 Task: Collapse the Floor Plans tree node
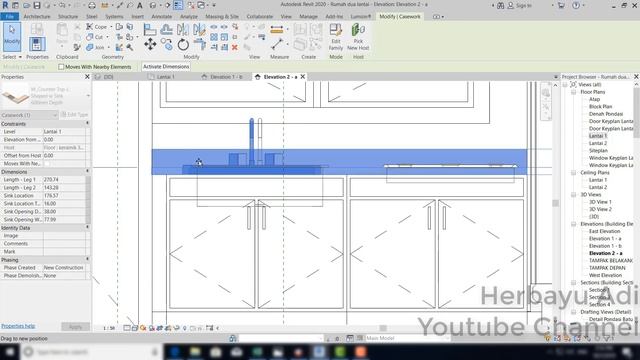click(x=573, y=92)
